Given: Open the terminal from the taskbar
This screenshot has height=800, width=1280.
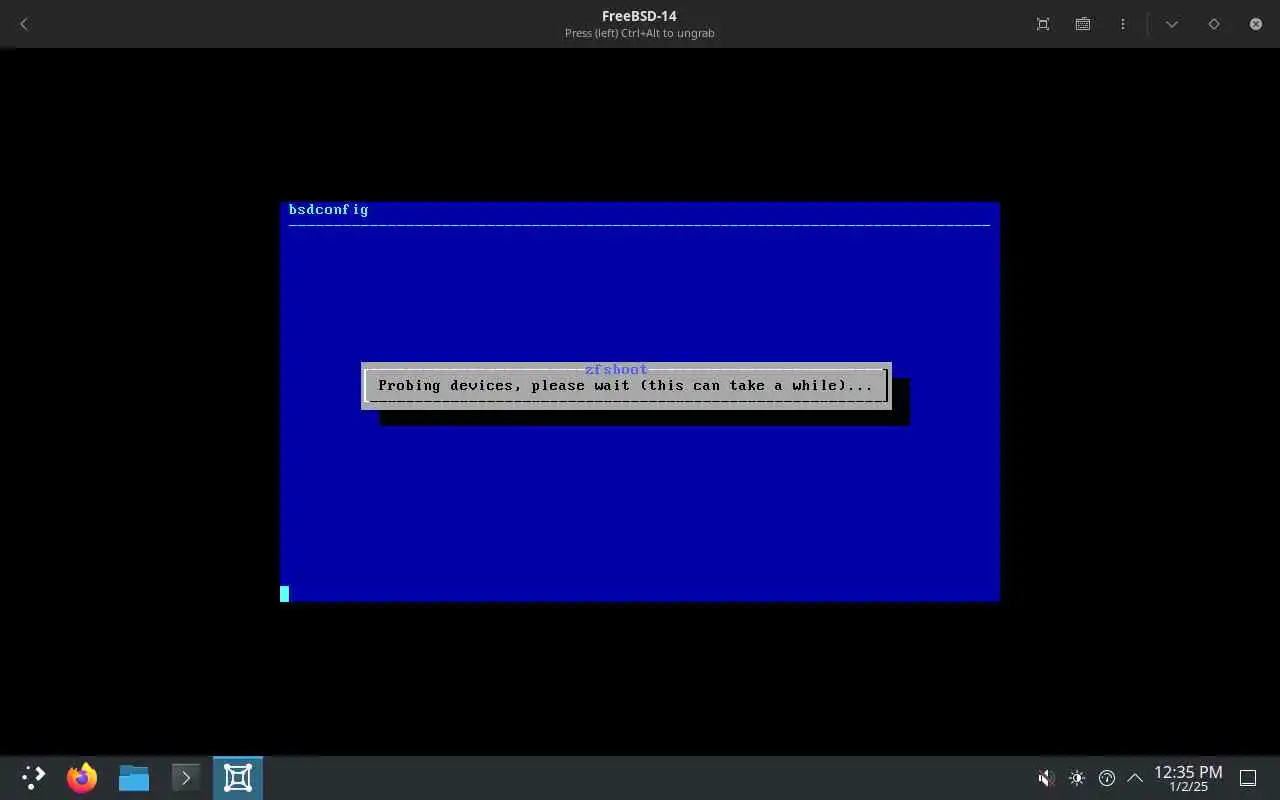Looking at the screenshot, I should (186, 778).
